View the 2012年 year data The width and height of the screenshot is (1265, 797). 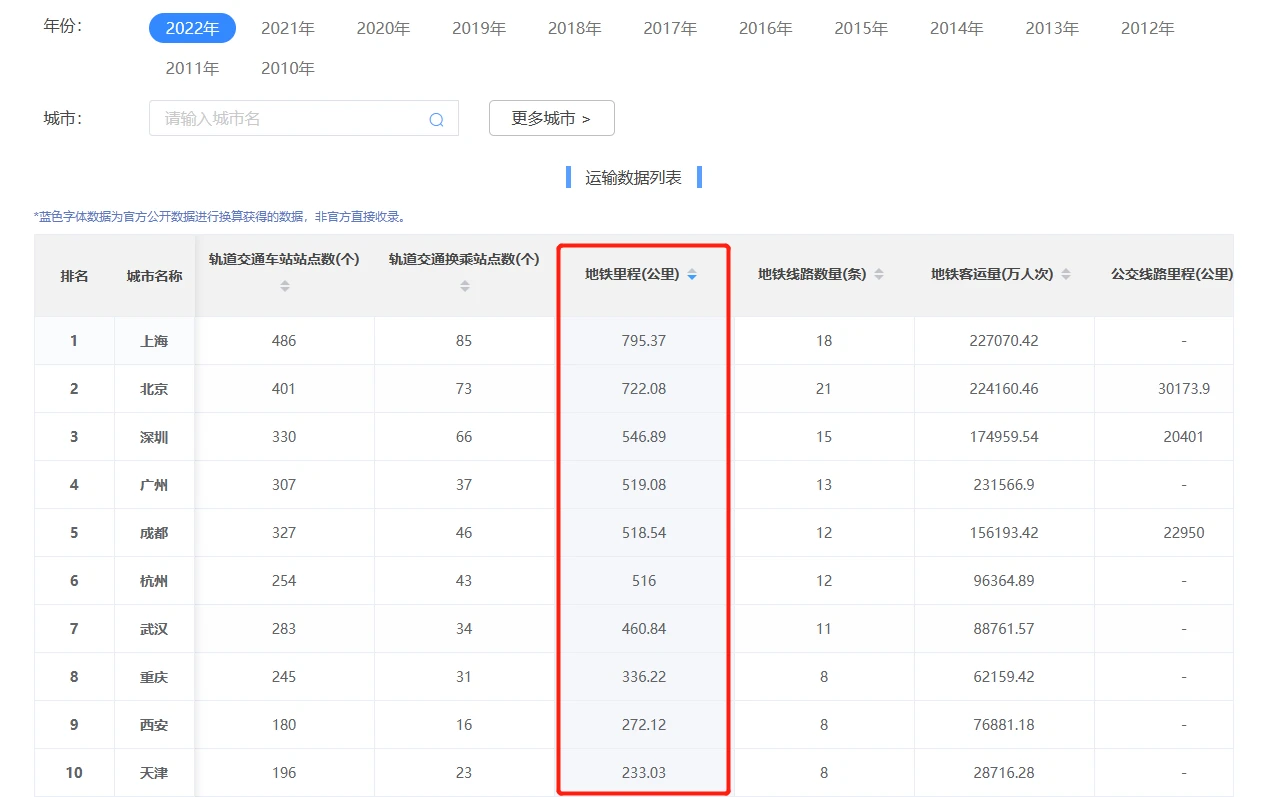(x=1148, y=29)
